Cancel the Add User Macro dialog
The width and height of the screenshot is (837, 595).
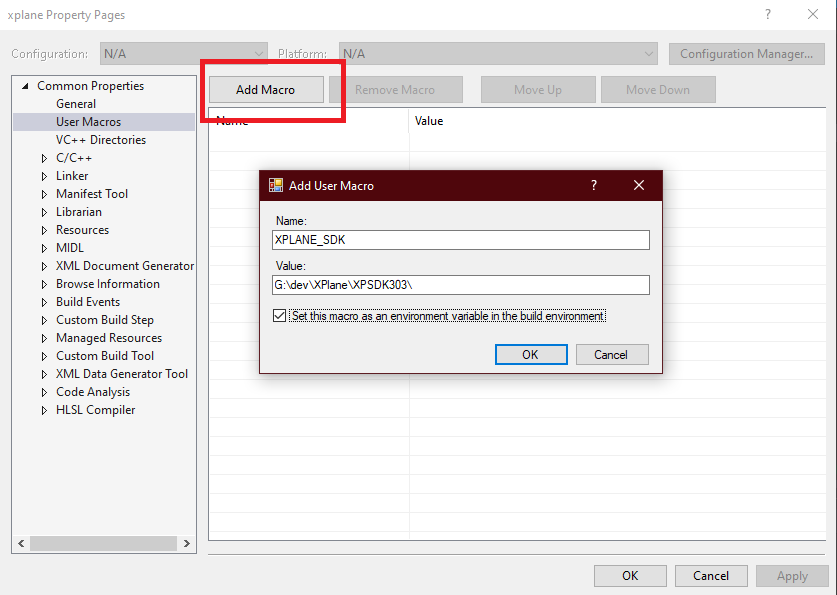611,354
